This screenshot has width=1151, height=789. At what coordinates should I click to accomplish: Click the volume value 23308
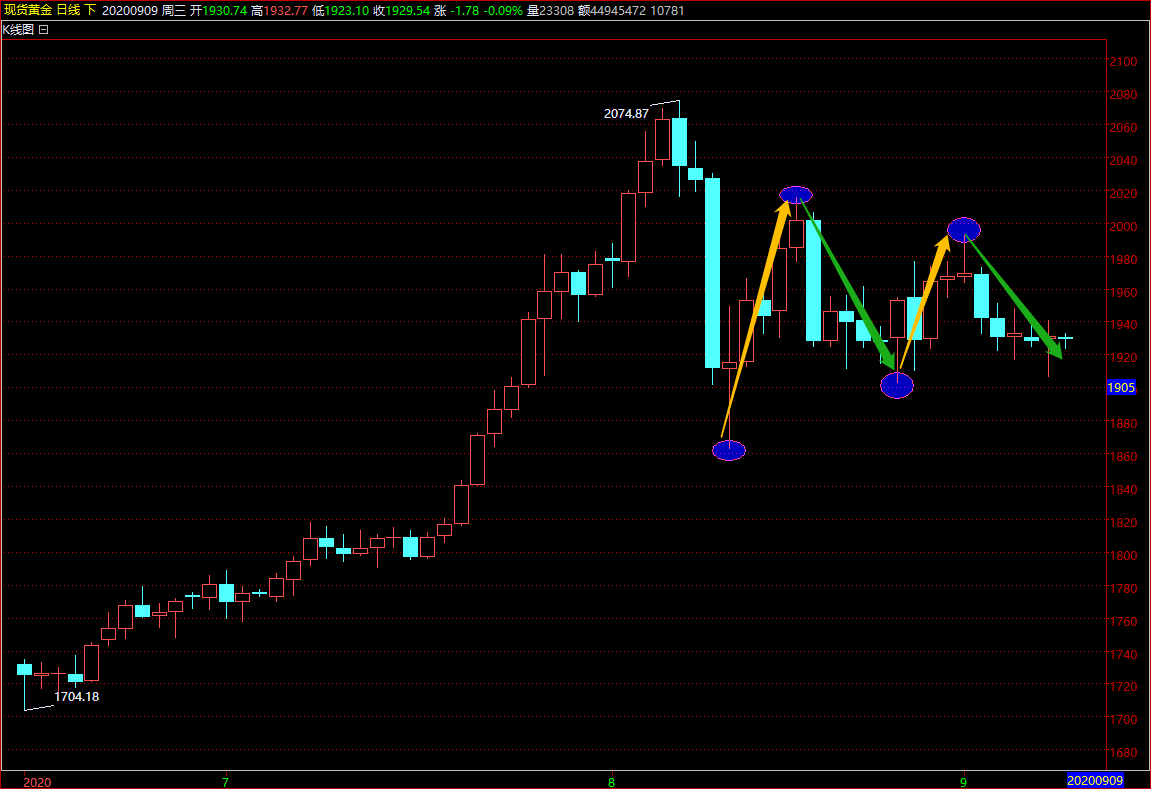pyautogui.click(x=557, y=11)
